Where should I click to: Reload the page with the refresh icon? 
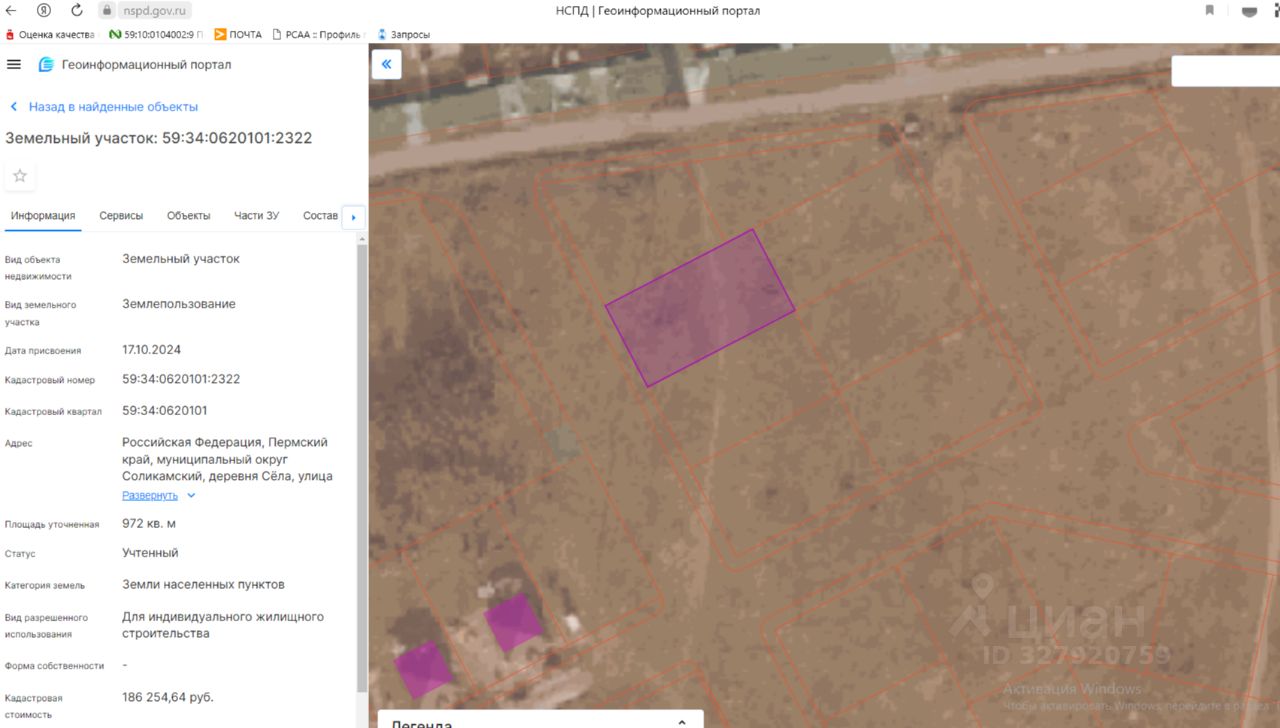pos(77,10)
